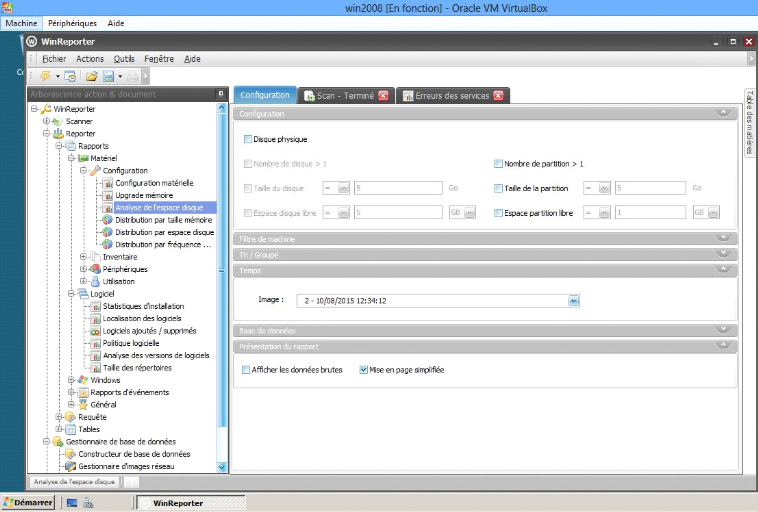Enable the Disque physique checkbox
Image resolution: width=758 pixels, height=512 pixels.
click(248, 139)
